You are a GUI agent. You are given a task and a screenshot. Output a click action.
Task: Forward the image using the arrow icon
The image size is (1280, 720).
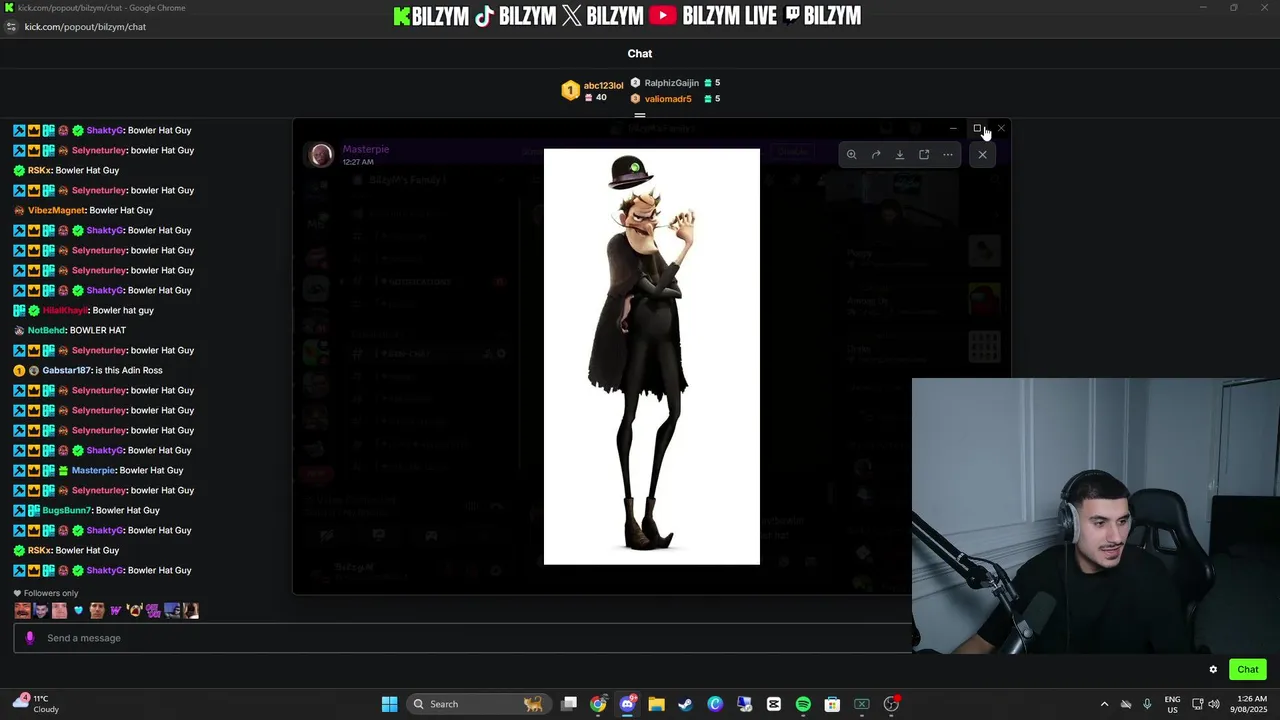876,155
